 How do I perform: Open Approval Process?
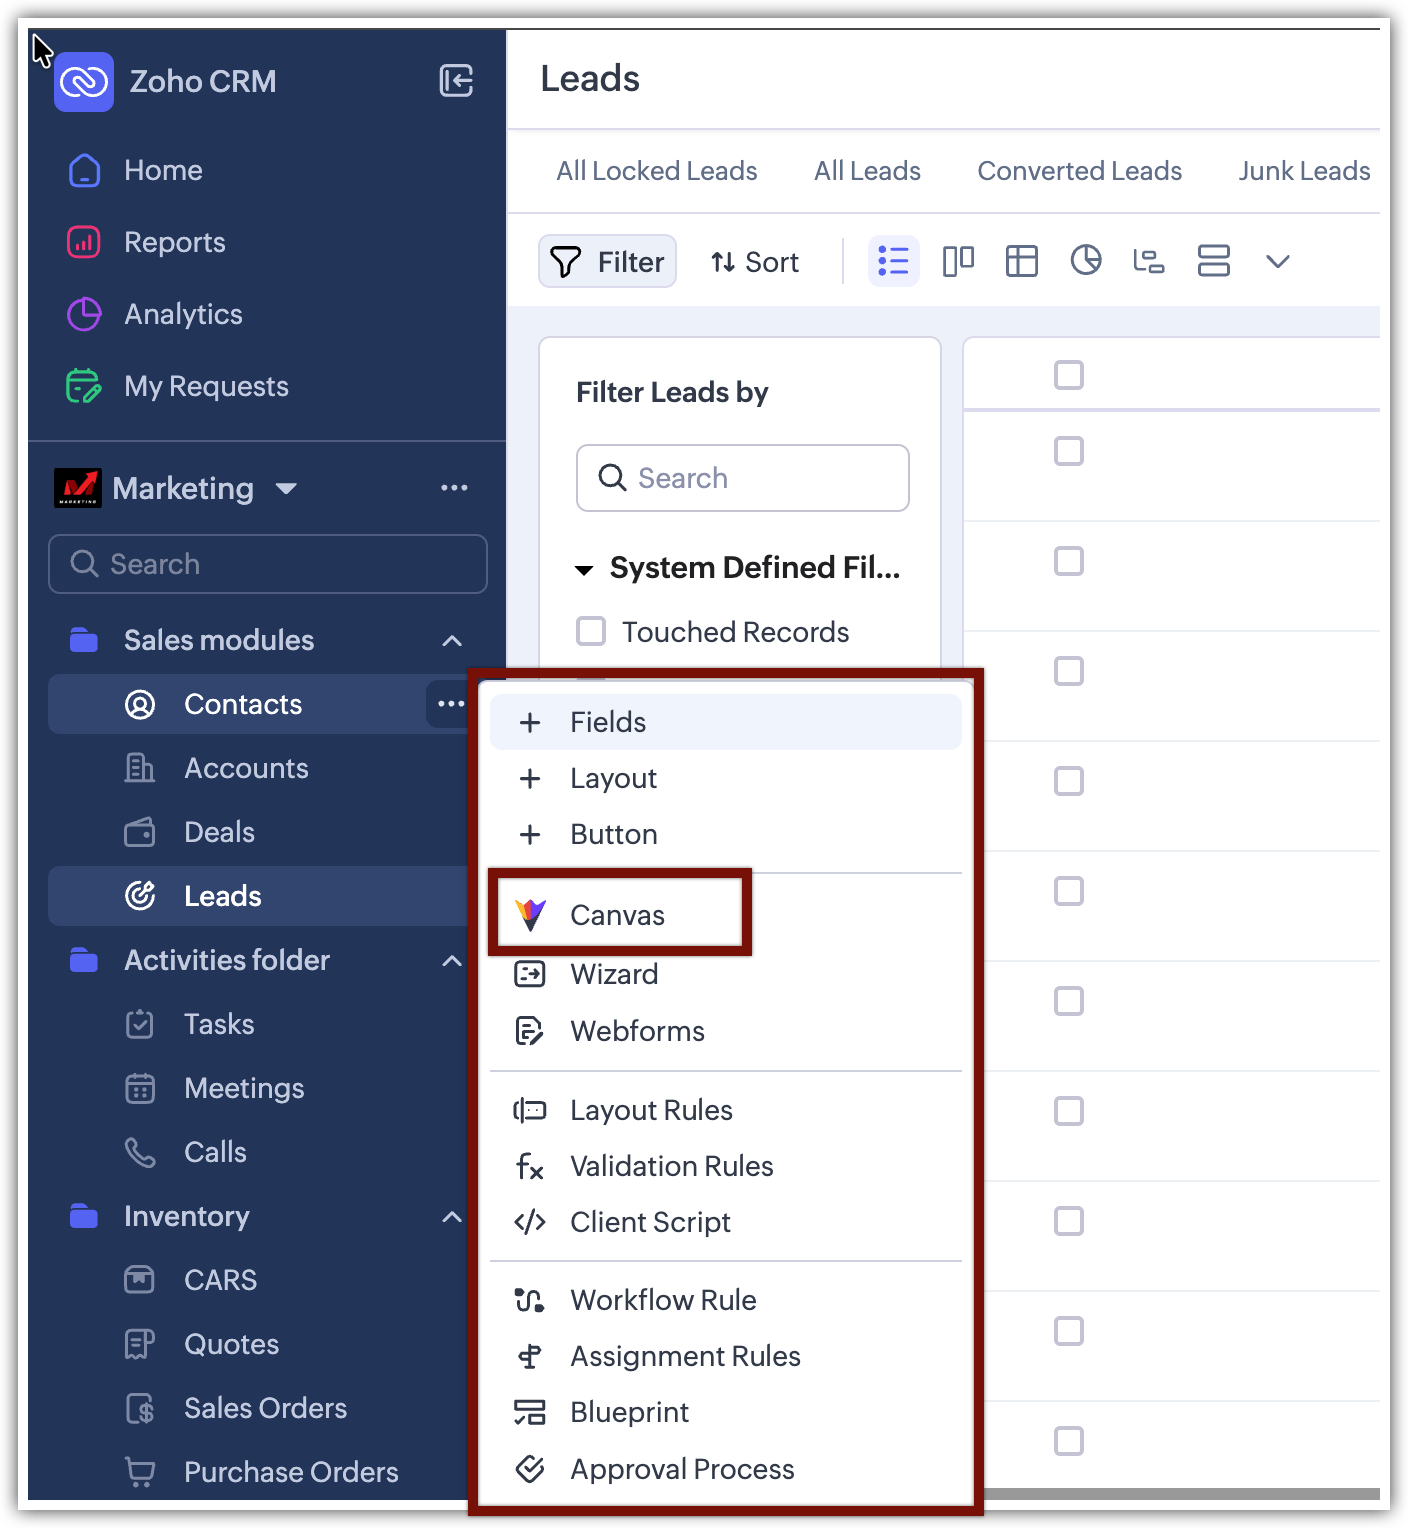(682, 1469)
